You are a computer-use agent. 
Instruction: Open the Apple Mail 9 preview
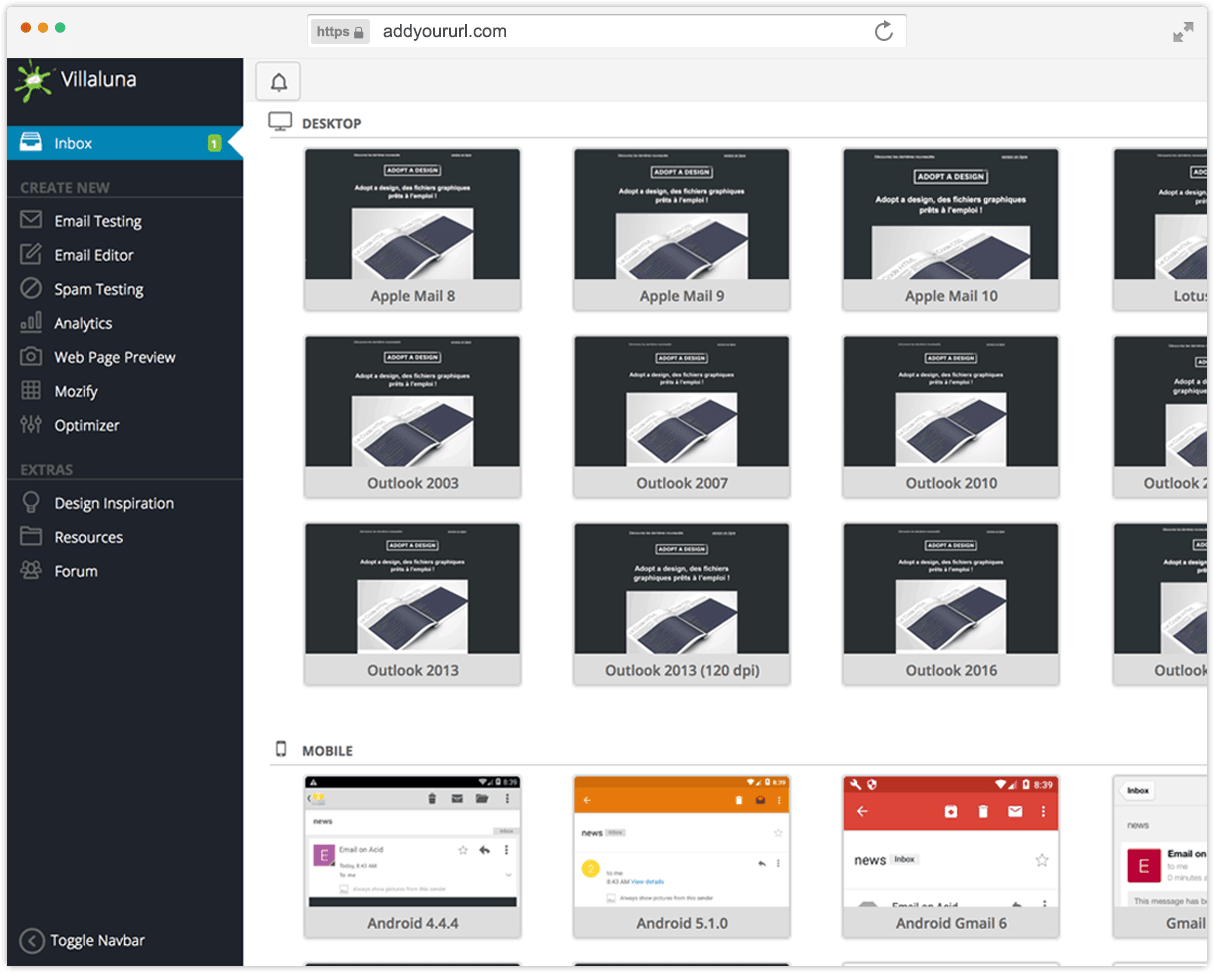tap(682, 230)
